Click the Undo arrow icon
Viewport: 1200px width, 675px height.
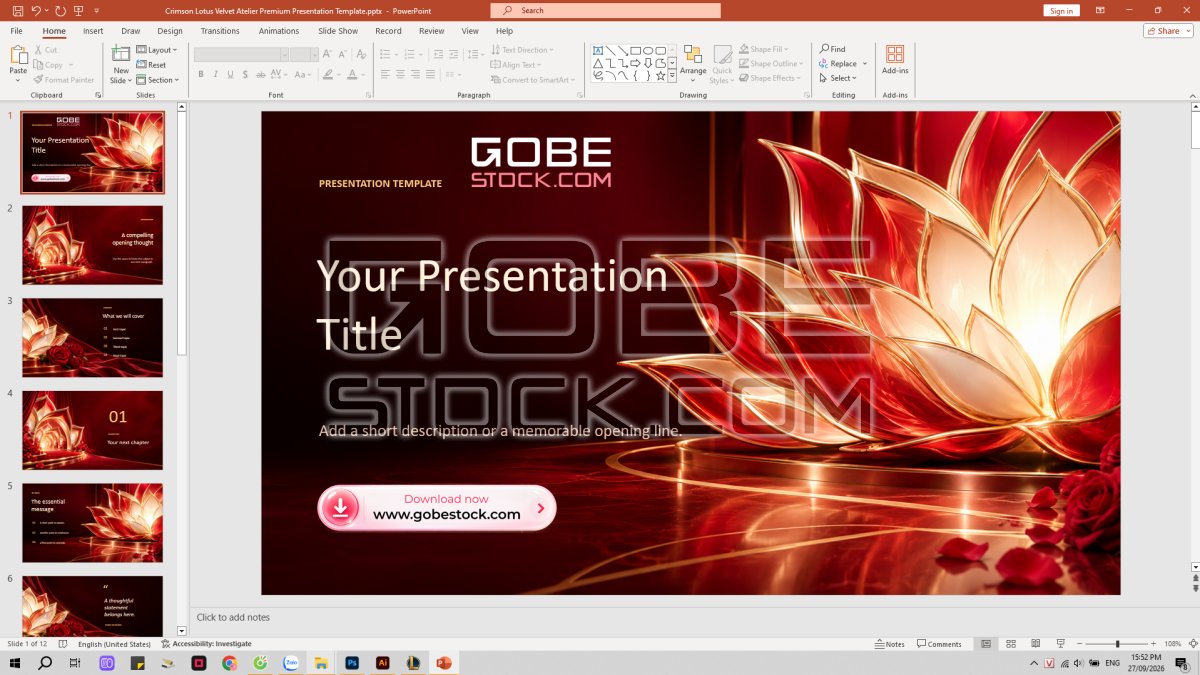pyautogui.click(x=36, y=10)
